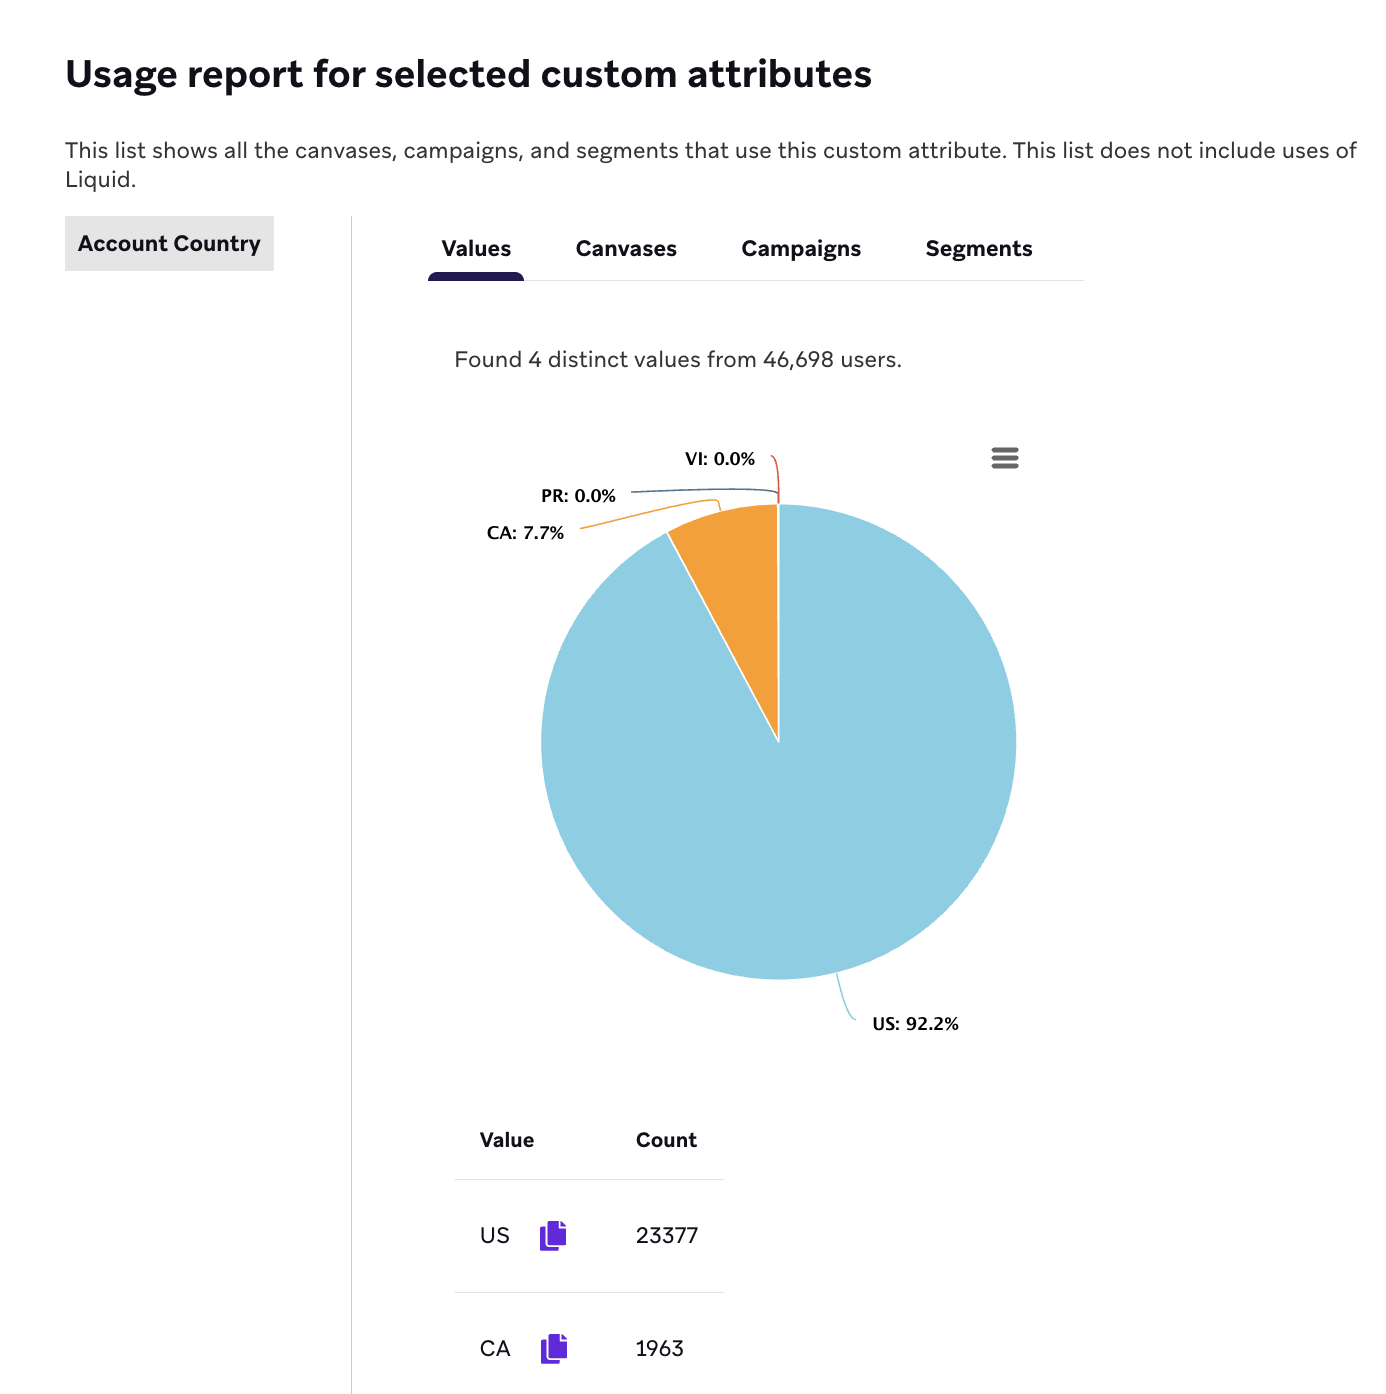Click the distinct values summary text
1386x1394 pixels.
tap(677, 359)
